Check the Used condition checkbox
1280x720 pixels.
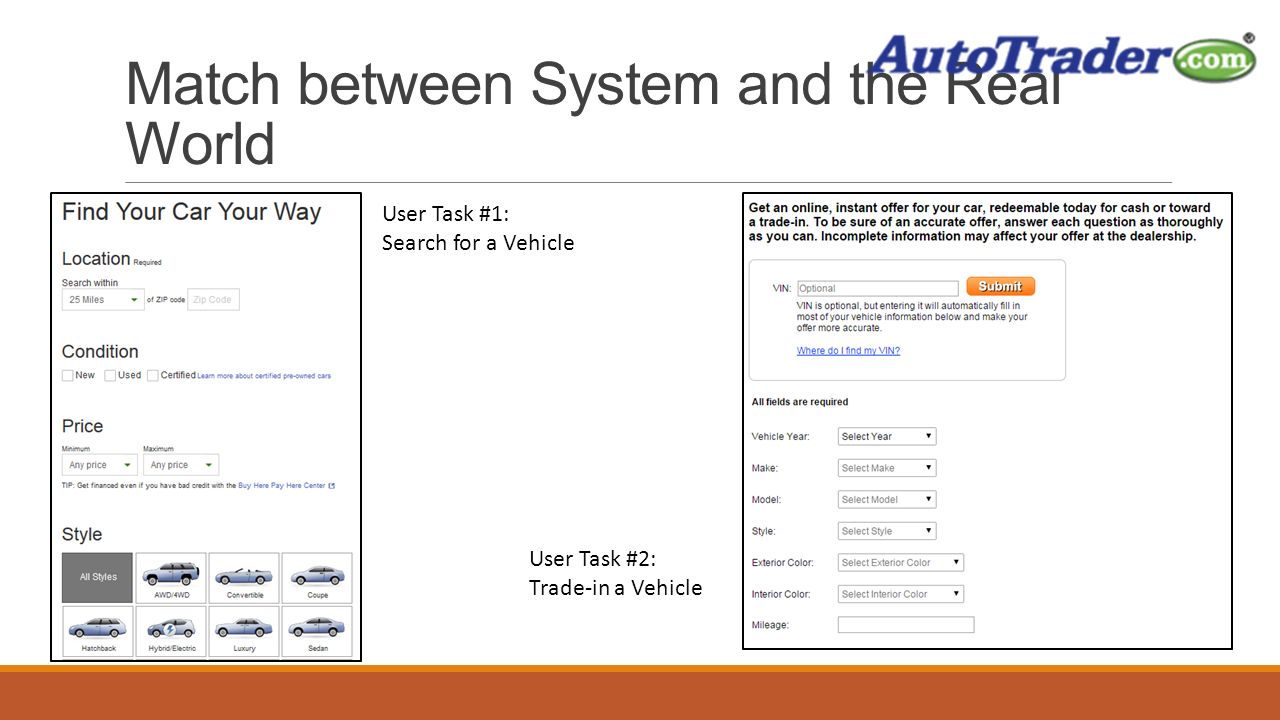pos(110,376)
